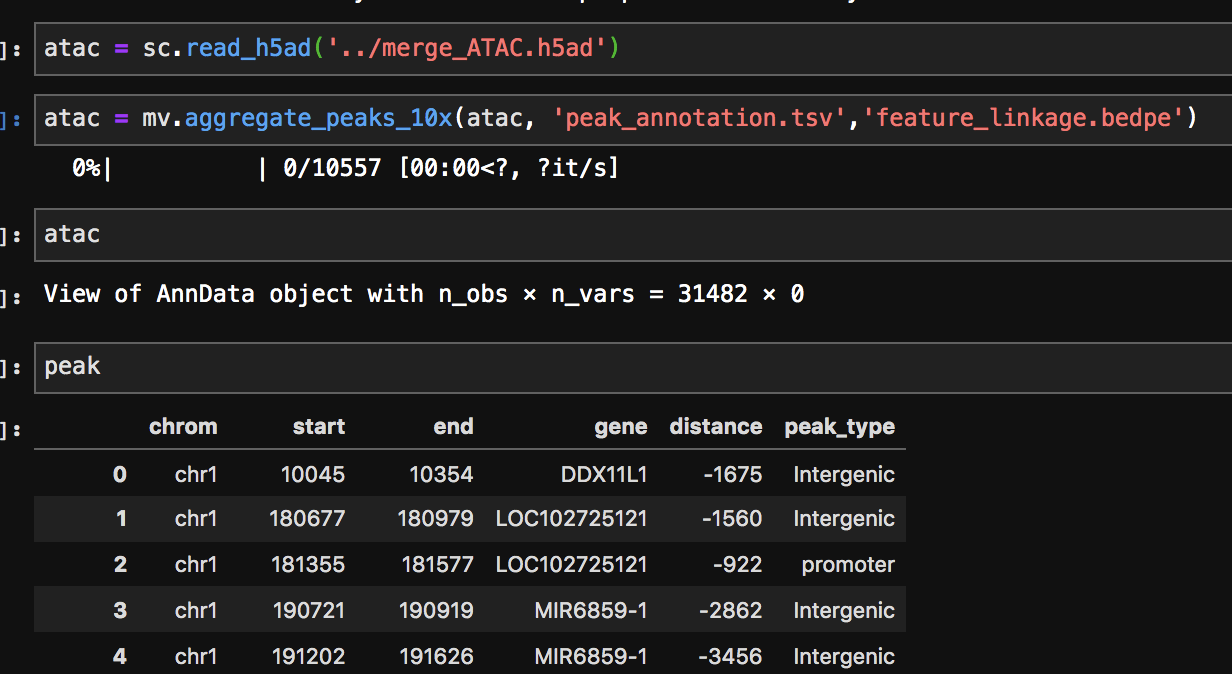This screenshot has width=1232, height=674.
Task: Select start value '180677'
Action: click(x=307, y=519)
